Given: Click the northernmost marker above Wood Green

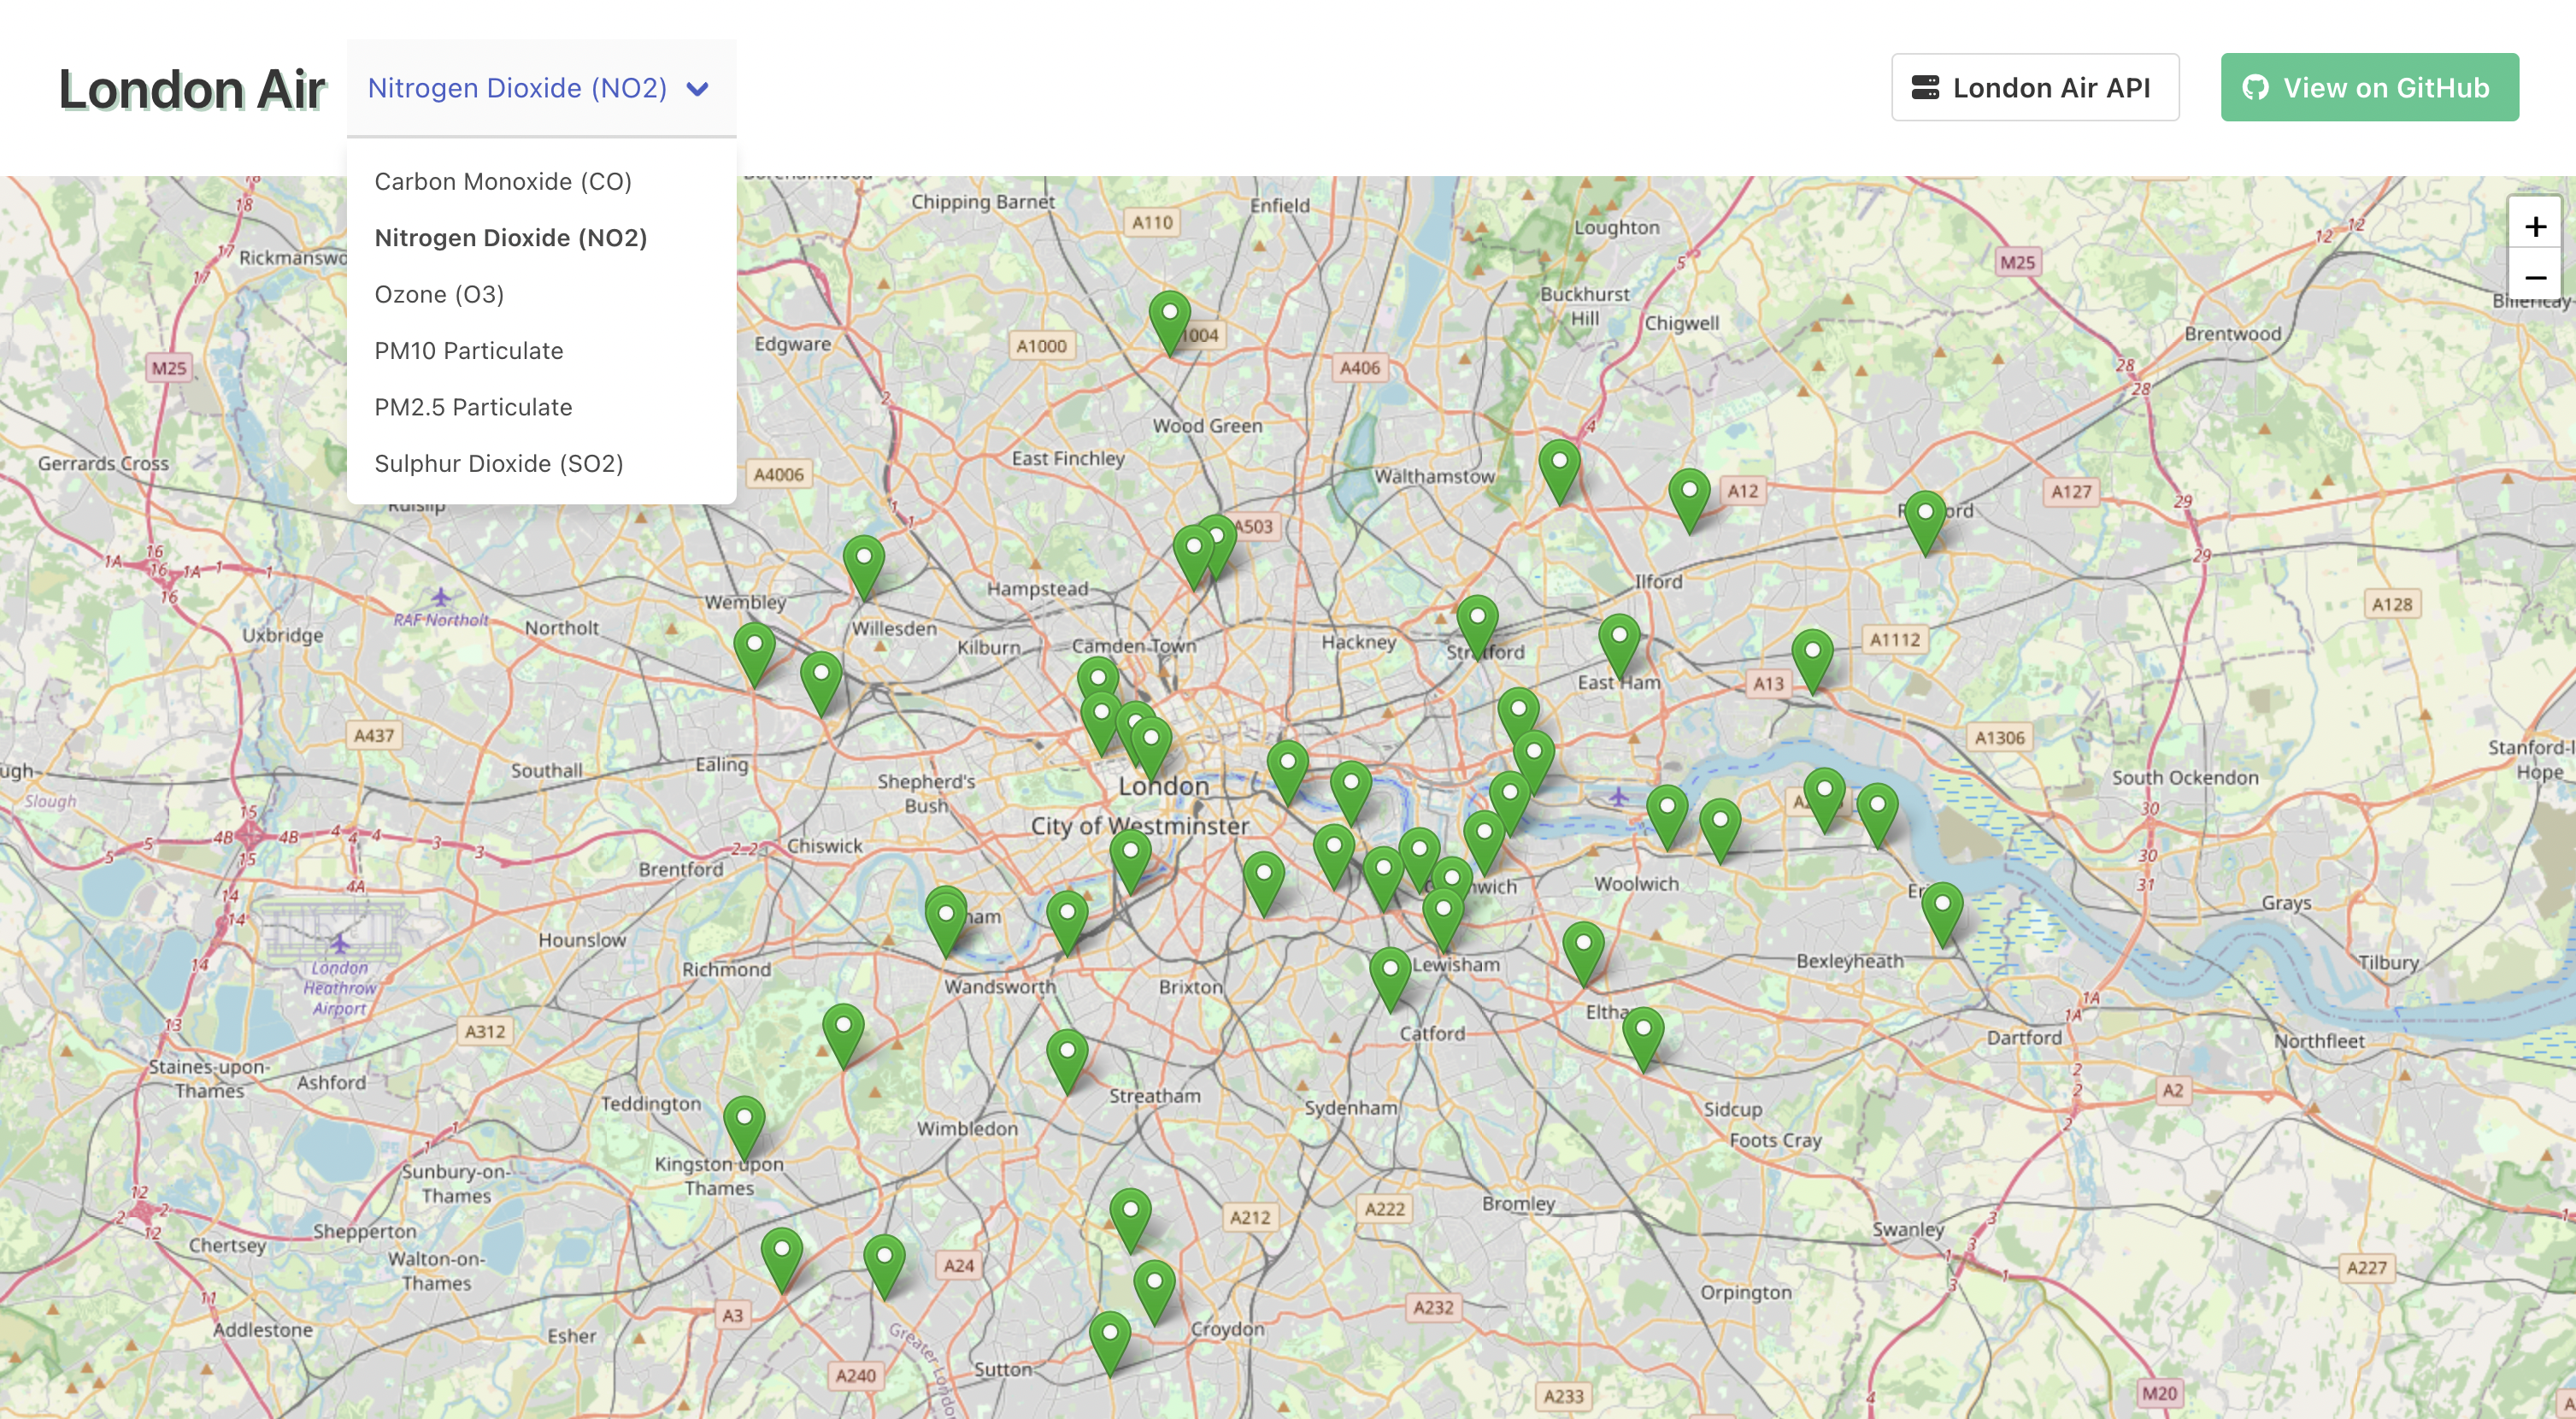Looking at the screenshot, I should 1169,318.
